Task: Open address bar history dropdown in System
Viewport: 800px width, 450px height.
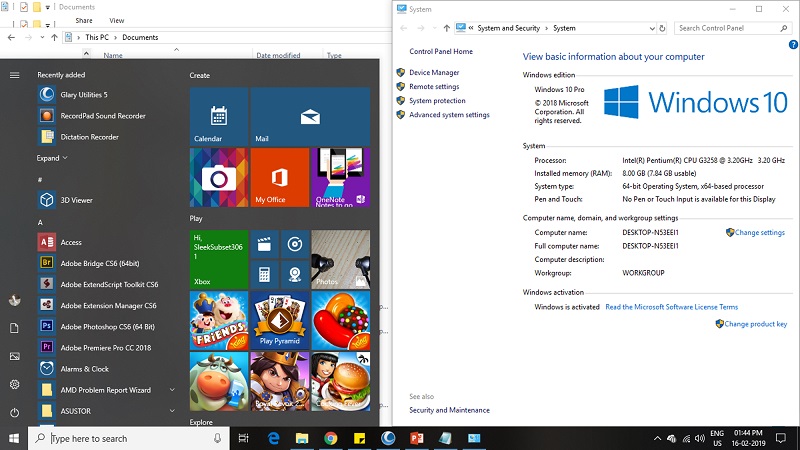Action: [x=652, y=29]
